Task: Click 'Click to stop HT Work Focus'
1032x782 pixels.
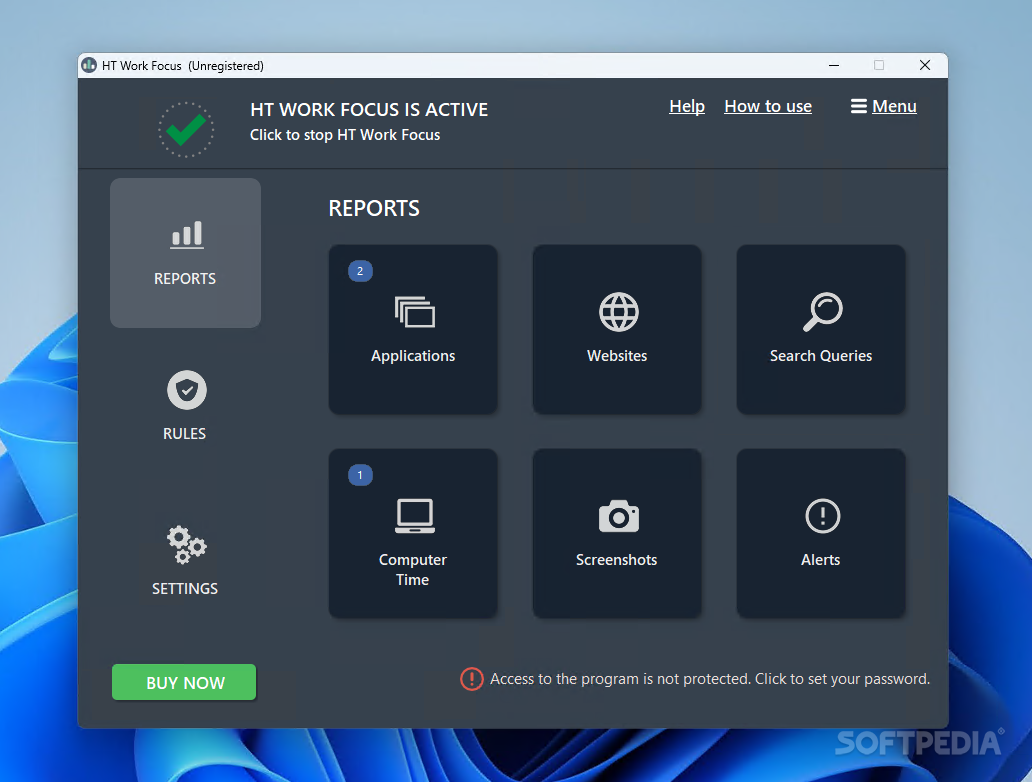Action: point(345,135)
